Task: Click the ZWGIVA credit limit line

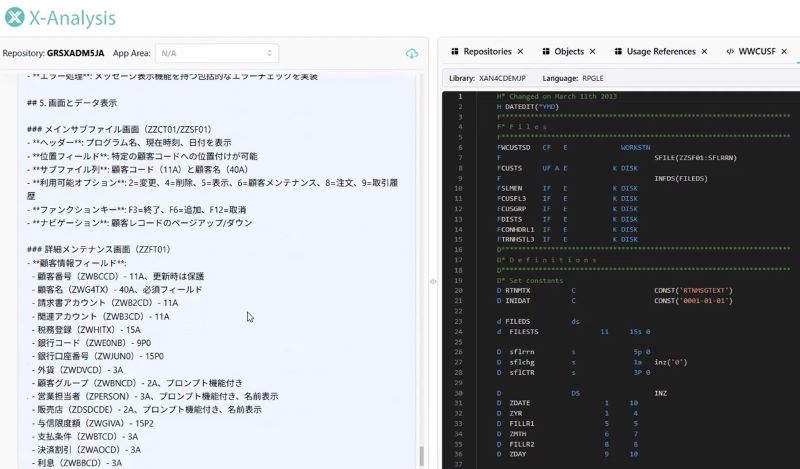Action: pyautogui.click(x=92, y=423)
